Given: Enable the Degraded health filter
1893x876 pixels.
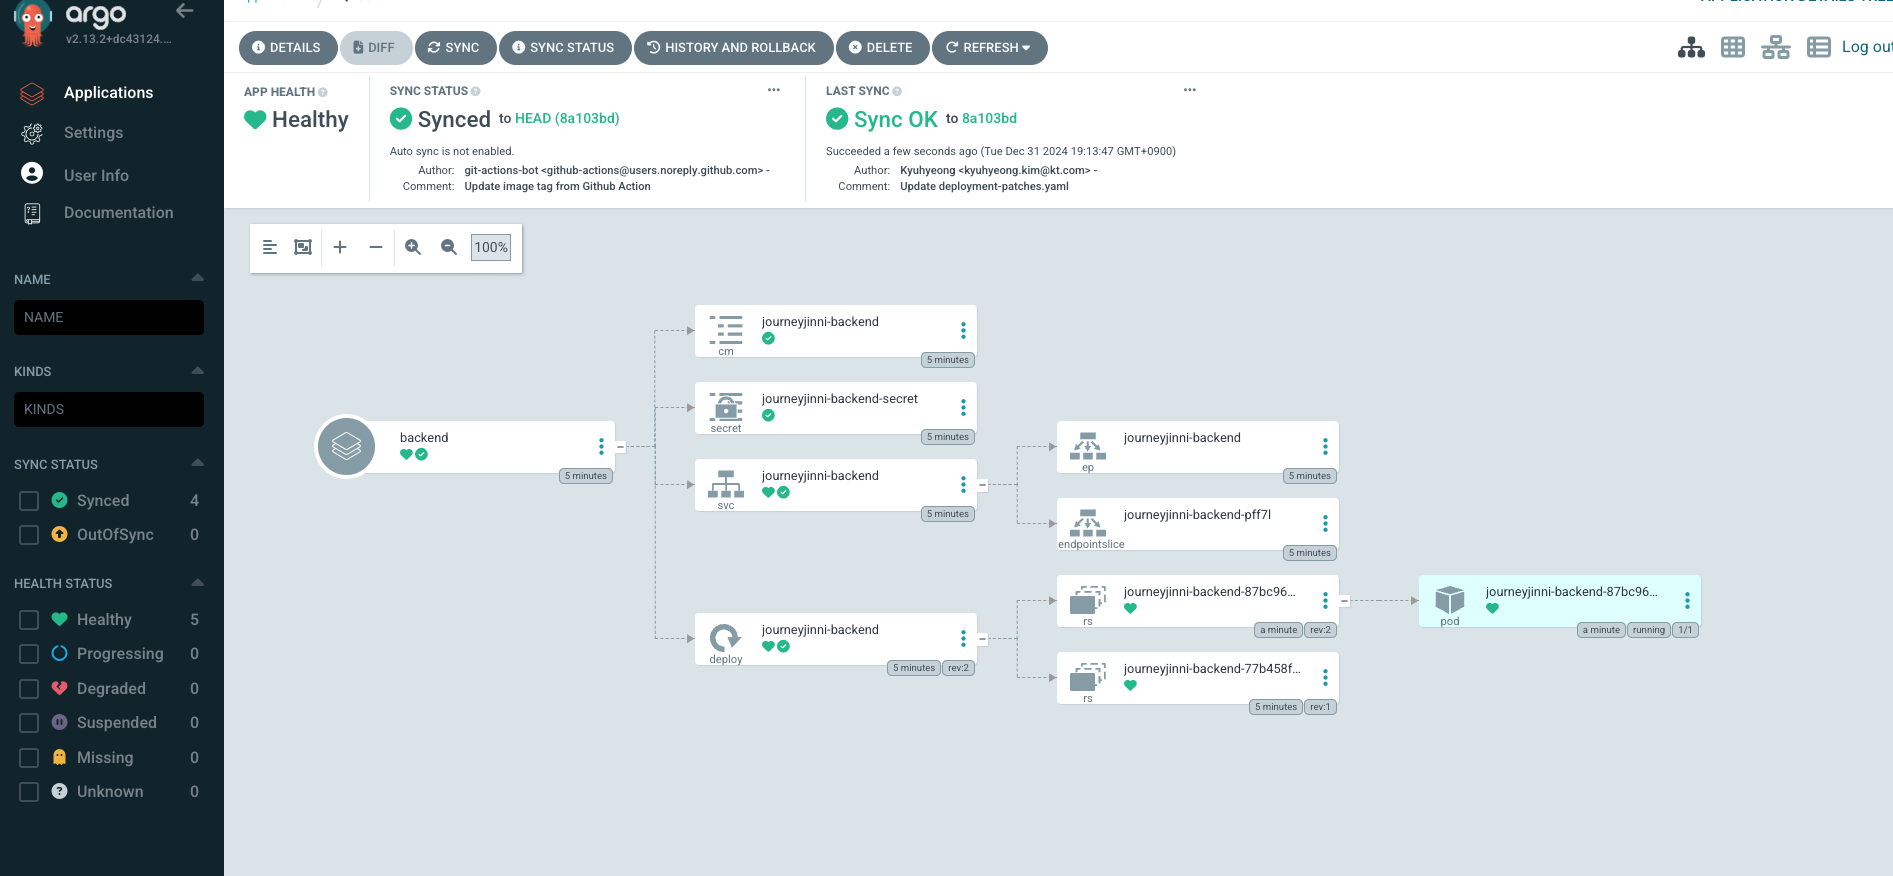Looking at the screenshot, I should click(29, 689).
